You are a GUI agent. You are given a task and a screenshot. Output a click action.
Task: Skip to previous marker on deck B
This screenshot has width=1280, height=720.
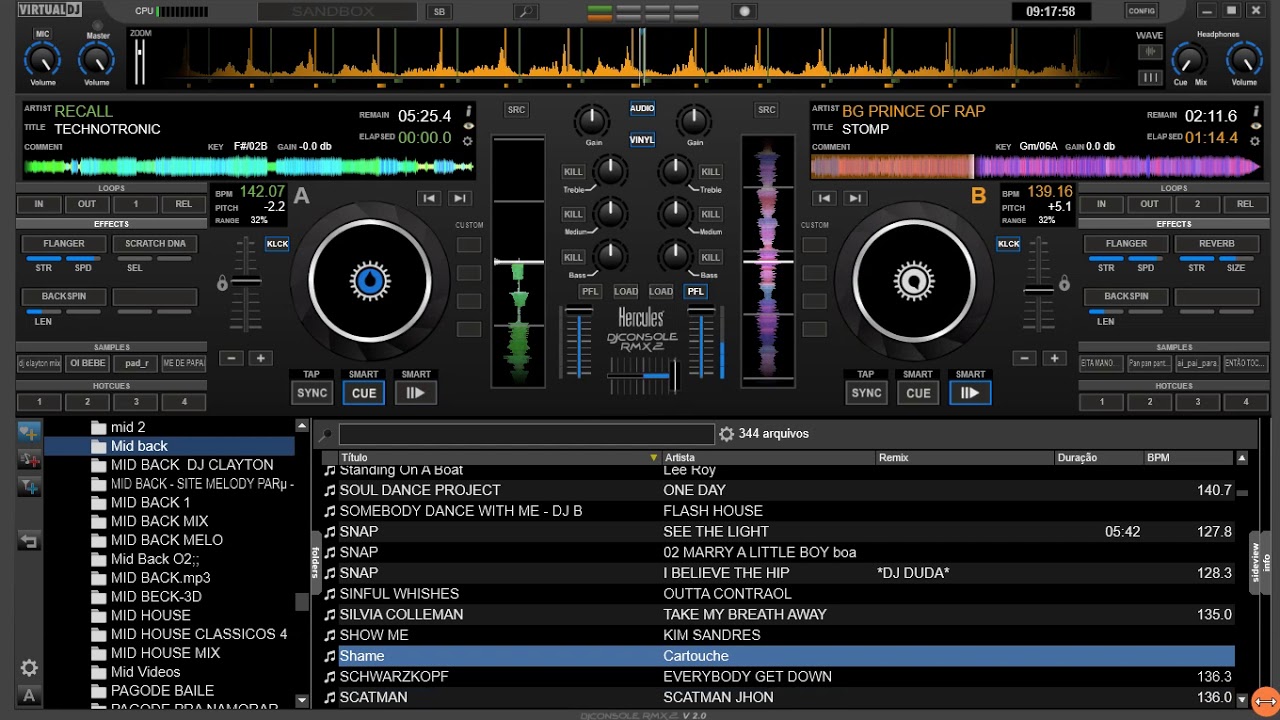click(824, 198)
